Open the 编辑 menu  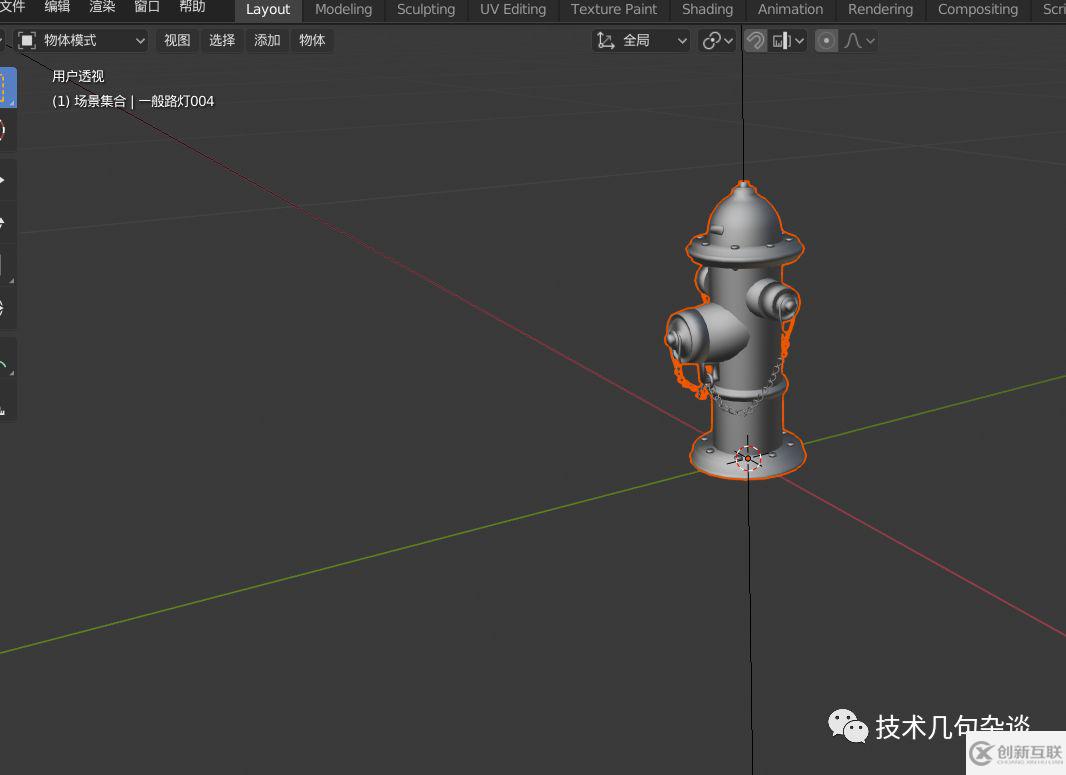pyautogui.click(x=57, y=7)
